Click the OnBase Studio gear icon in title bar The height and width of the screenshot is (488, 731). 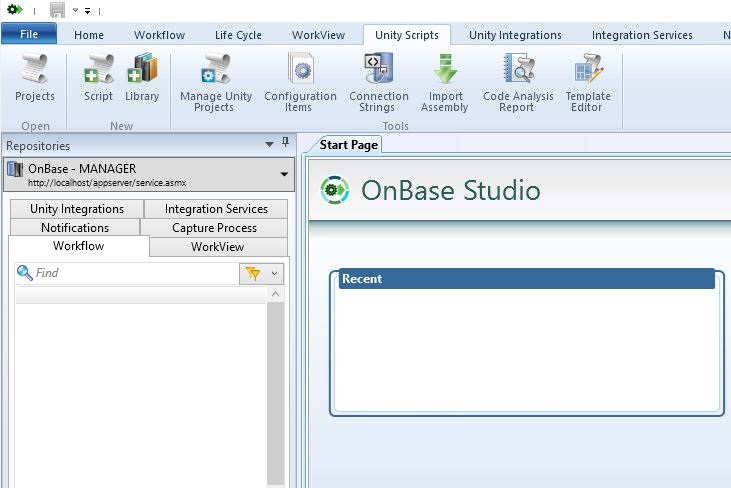[x=14, y=9]
